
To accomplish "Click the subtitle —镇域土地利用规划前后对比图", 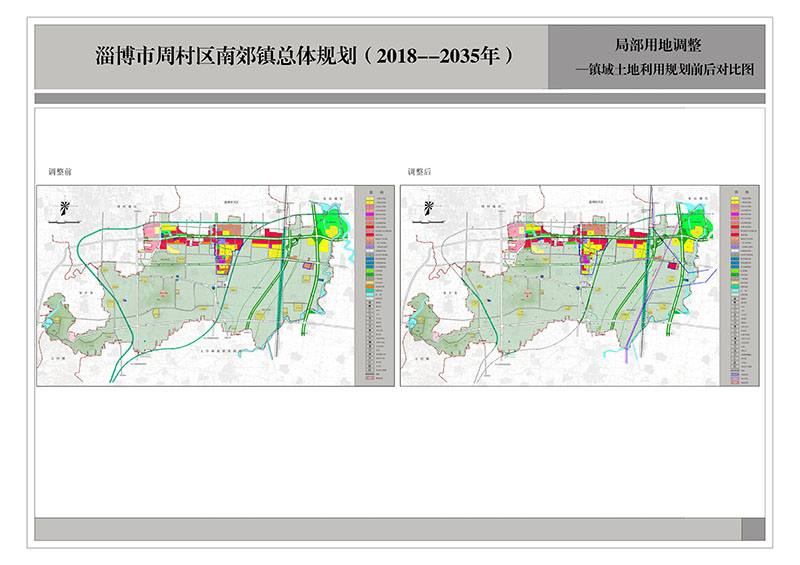I will [665, 69].
